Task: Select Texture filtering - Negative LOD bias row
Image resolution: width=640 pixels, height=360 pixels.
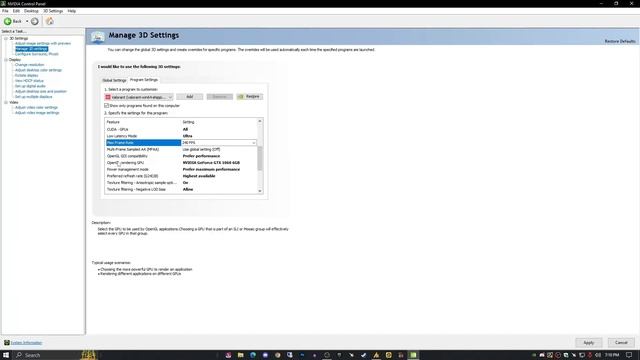Action: pyautogui.click(x=181, y=189)
